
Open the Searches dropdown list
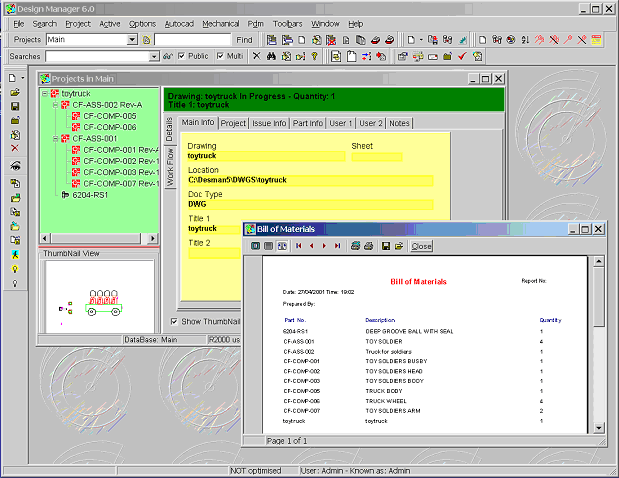point(154,56)
